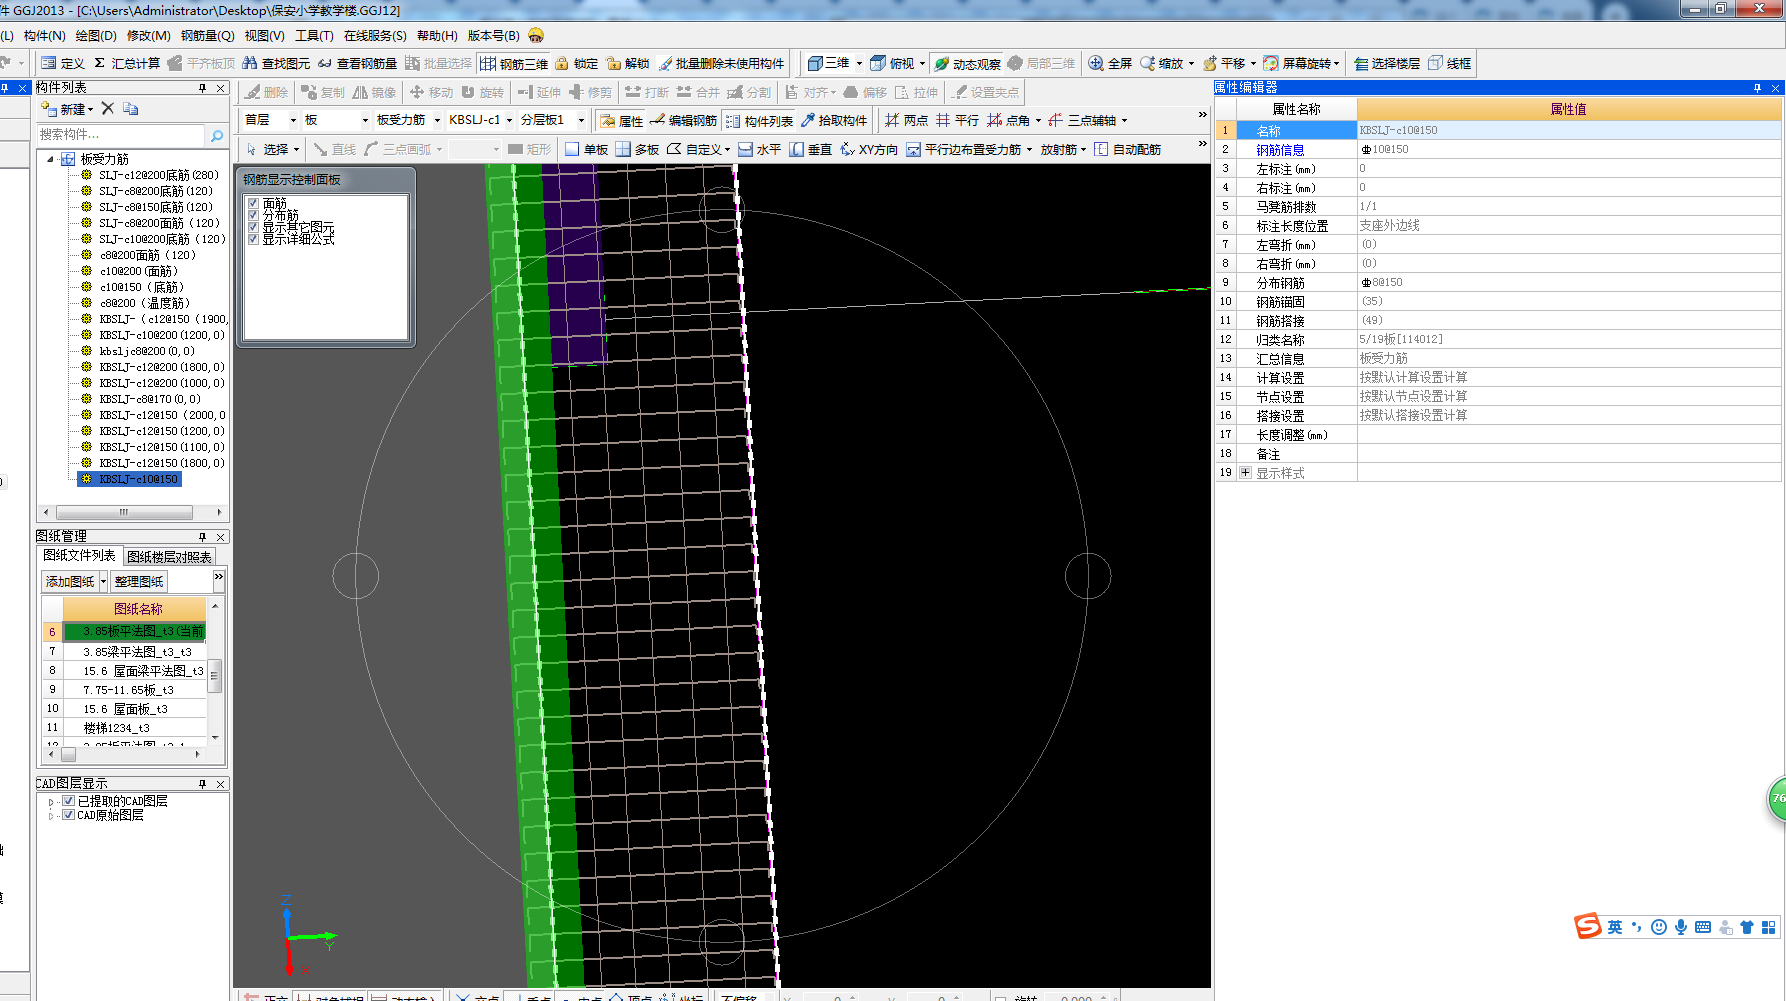
Task: Activate 动态观察 orbit tool
Action: click(x=967, y=63)
